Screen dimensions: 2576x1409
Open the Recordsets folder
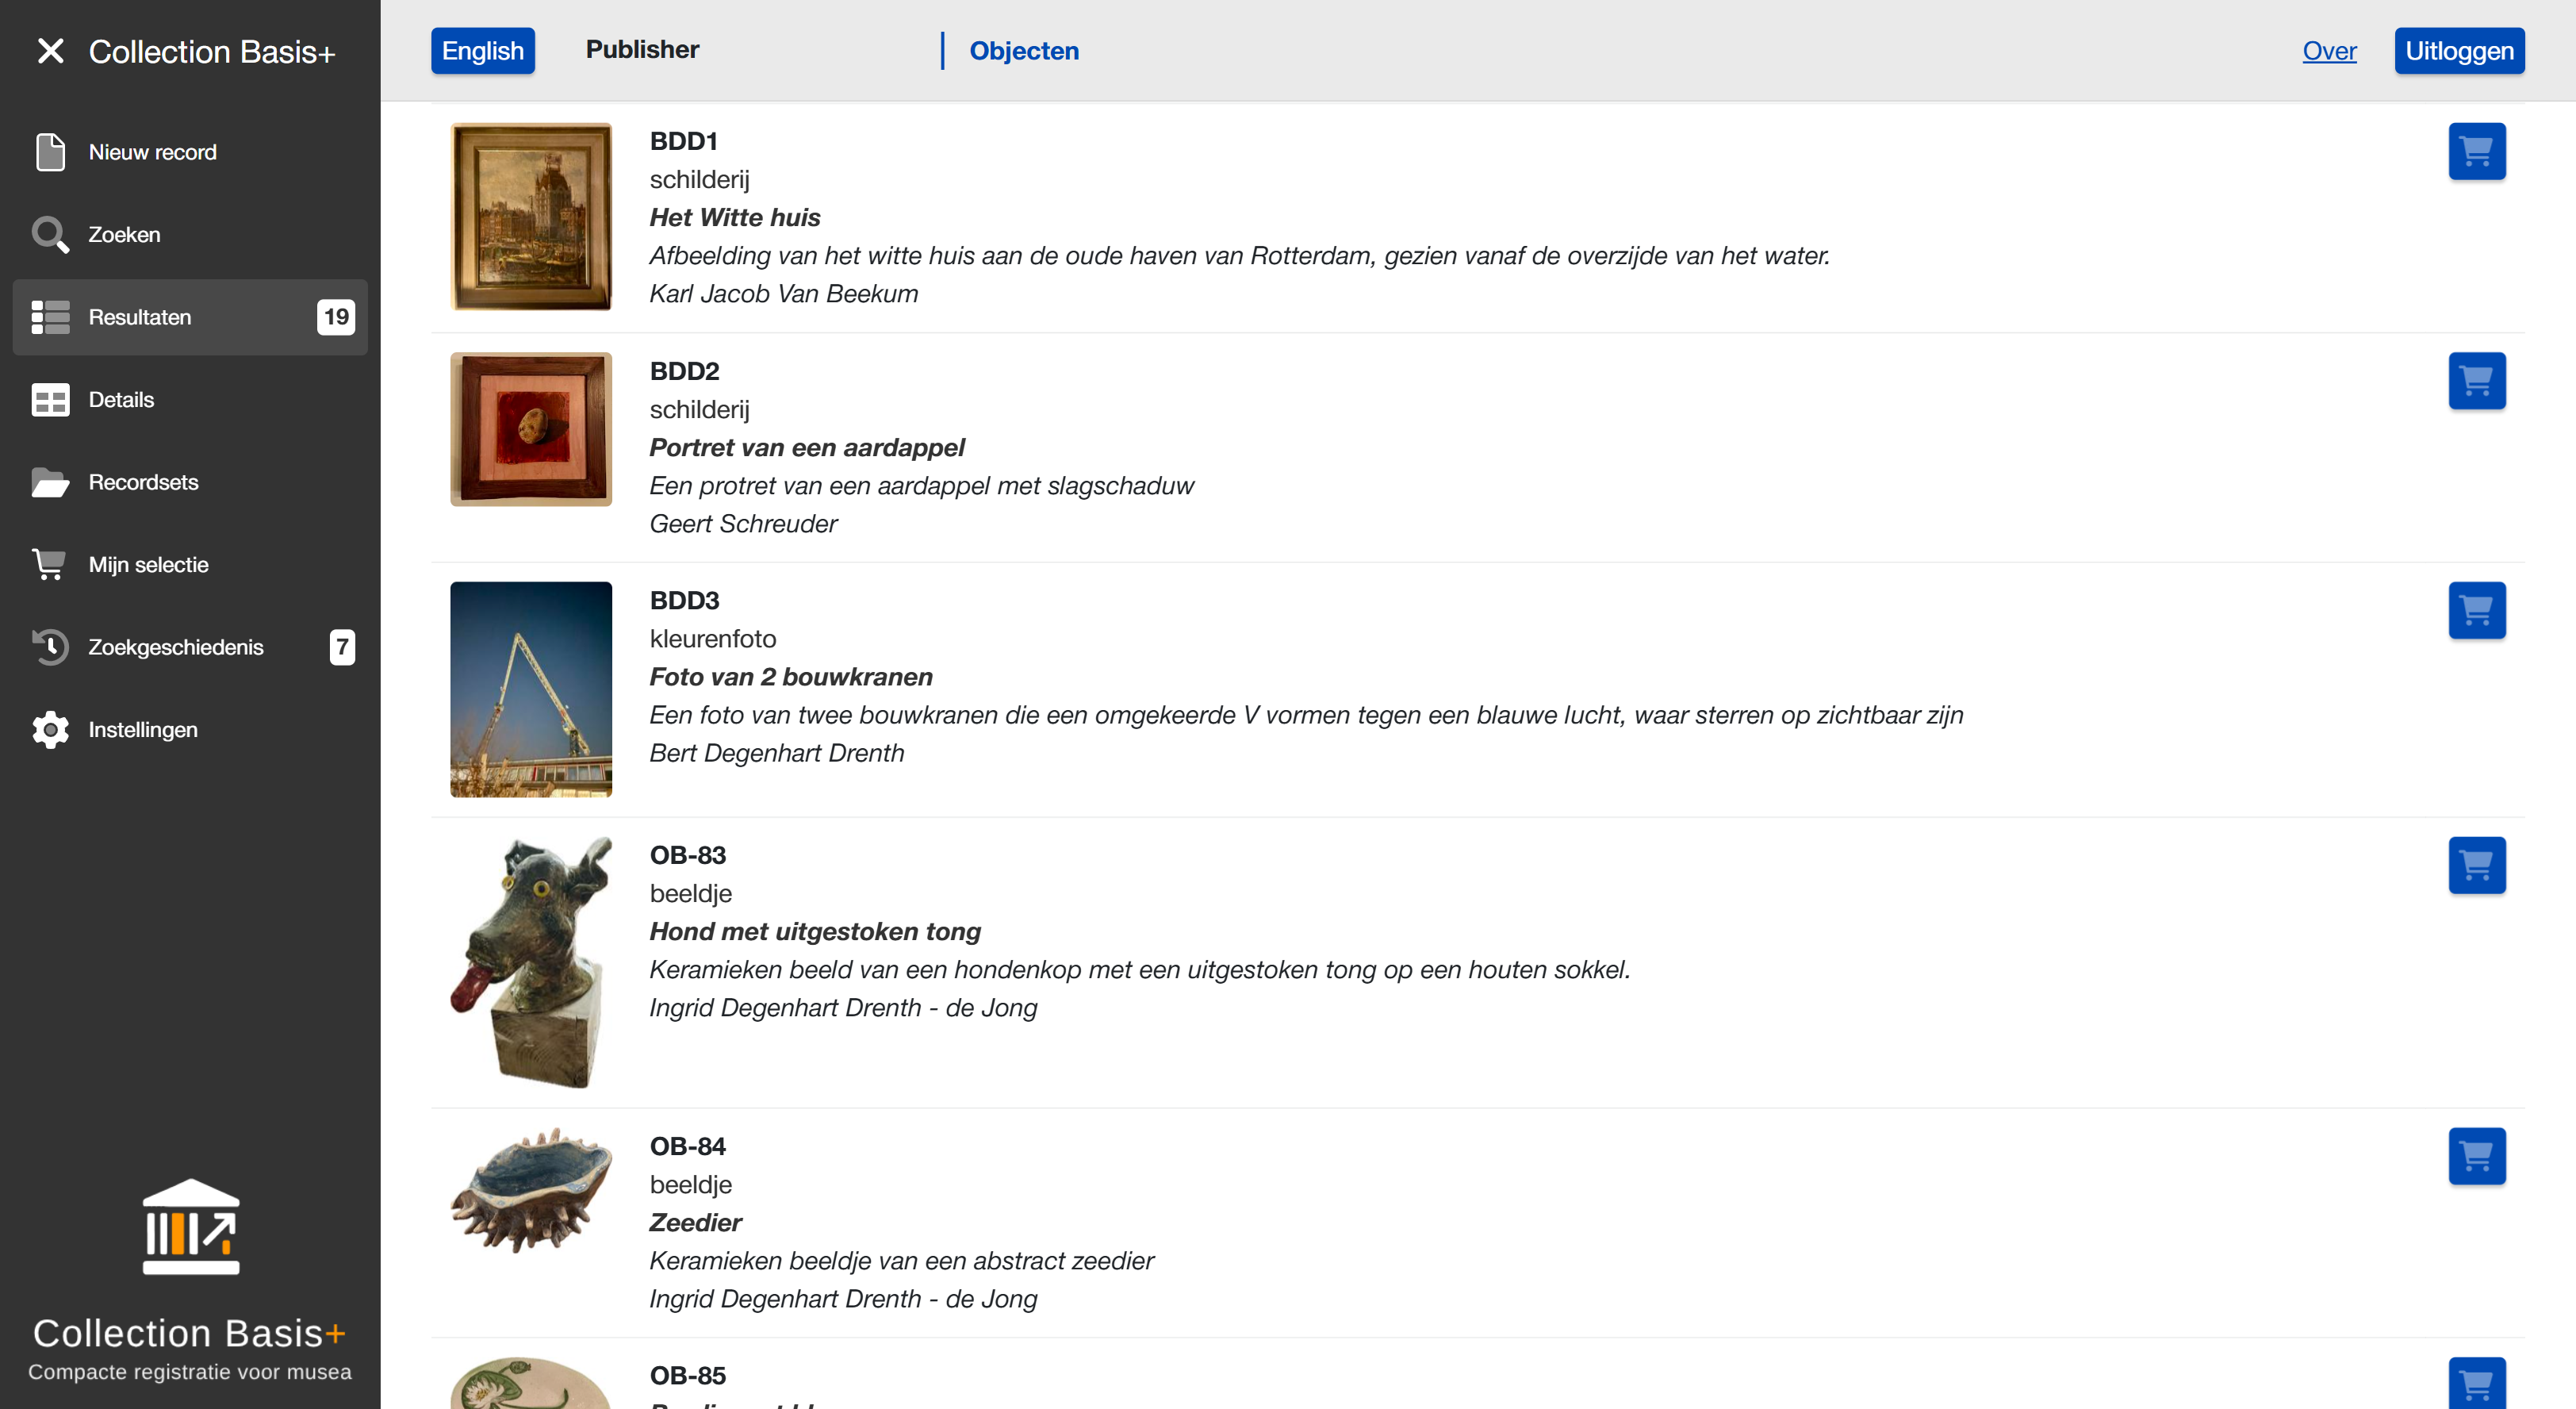pyautogui.click(x=143, y=482)
